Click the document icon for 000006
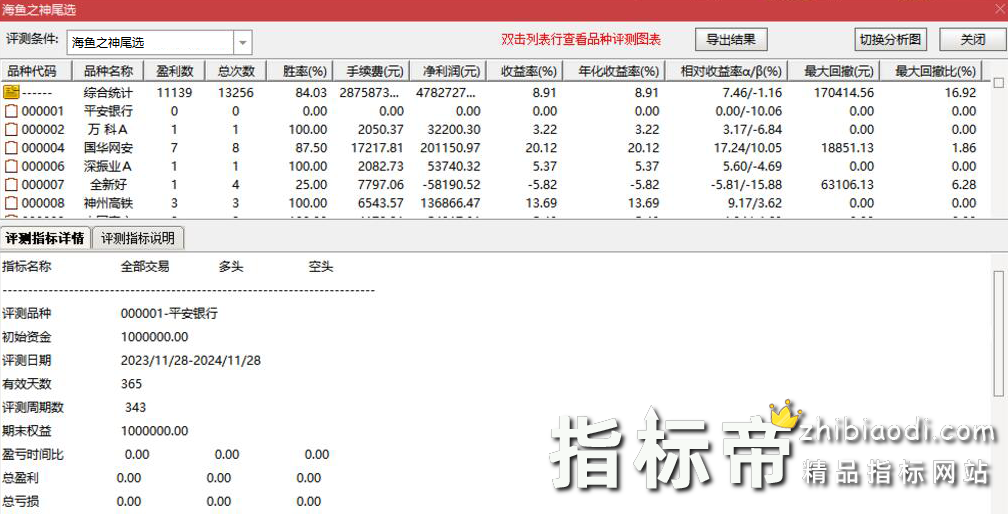1008x517 pixels. click(x=11, y=166)
